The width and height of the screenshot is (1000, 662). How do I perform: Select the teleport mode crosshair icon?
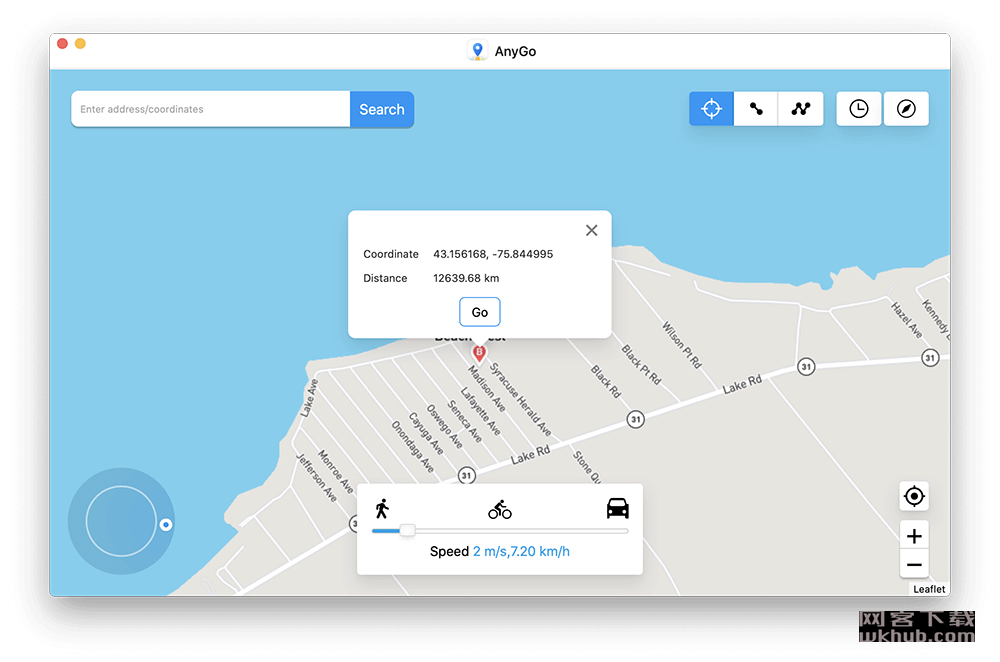[x=711, y=108]
